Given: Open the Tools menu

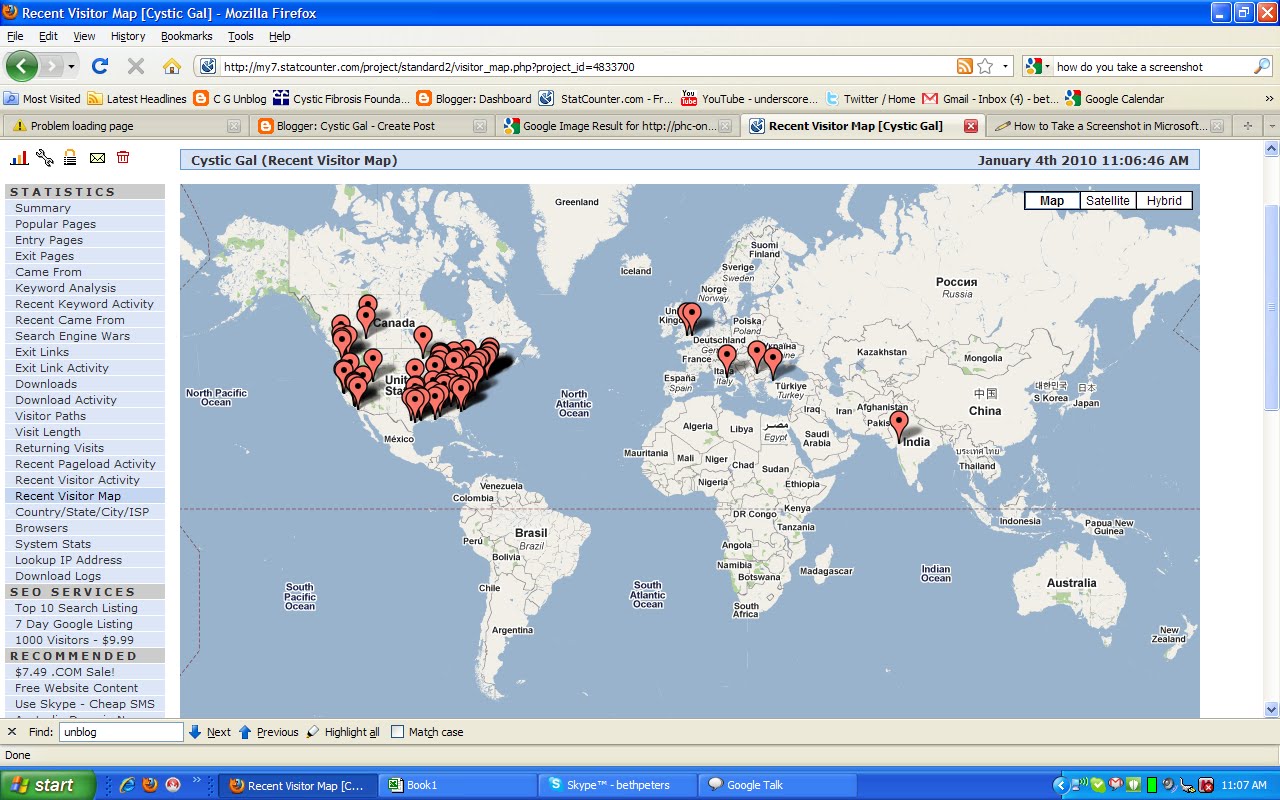Looking at the screenshot, I should [240, 36].
